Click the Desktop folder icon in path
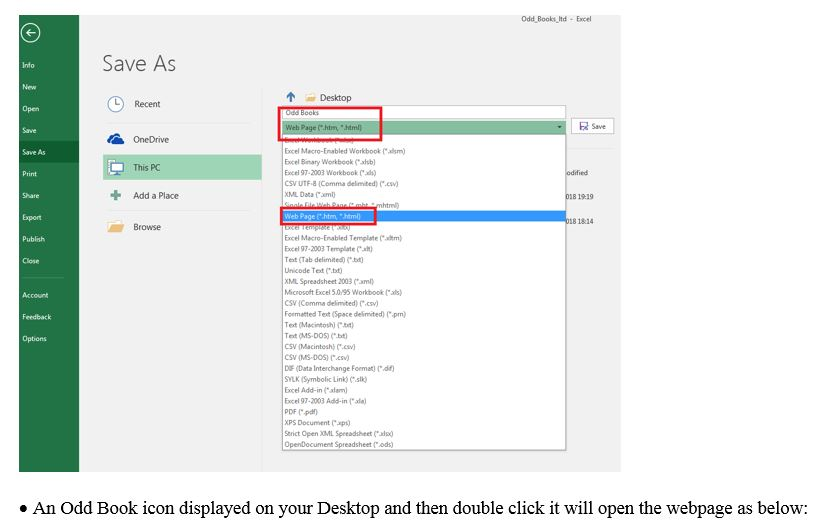Viewport: 814px width, 520px height. [310, 98]
